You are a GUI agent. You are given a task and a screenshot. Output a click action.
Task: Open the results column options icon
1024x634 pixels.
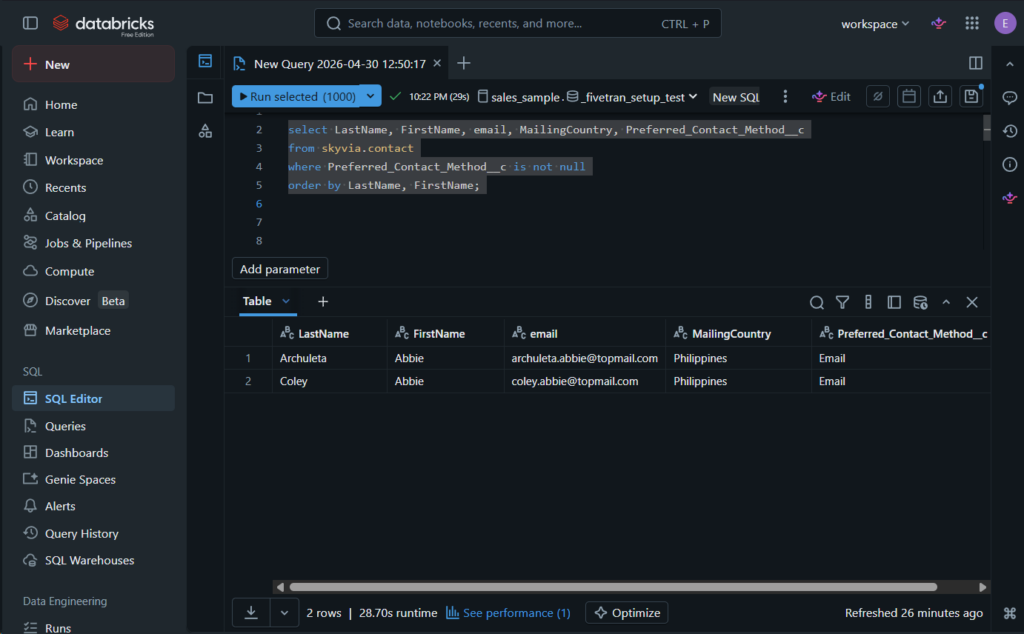pos(868,302)
